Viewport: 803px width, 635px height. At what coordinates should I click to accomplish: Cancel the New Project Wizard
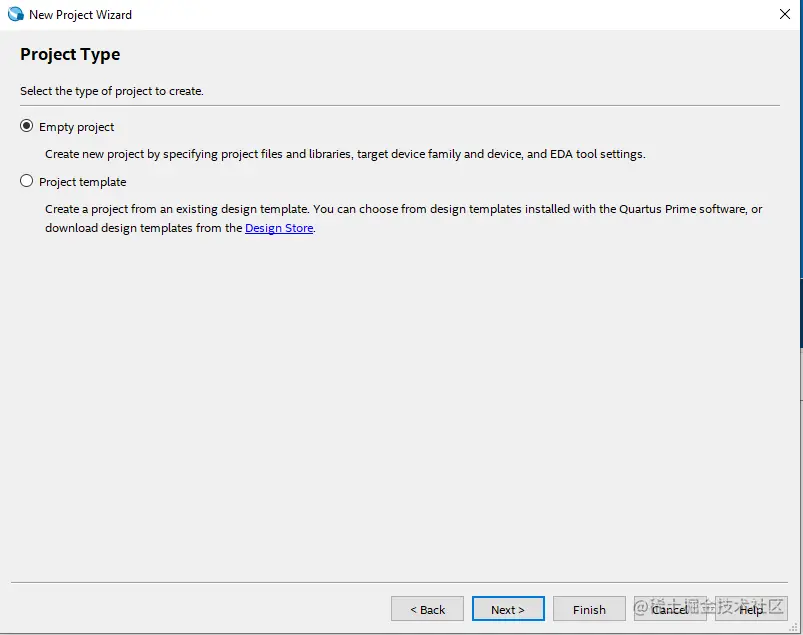click(670, 609)
